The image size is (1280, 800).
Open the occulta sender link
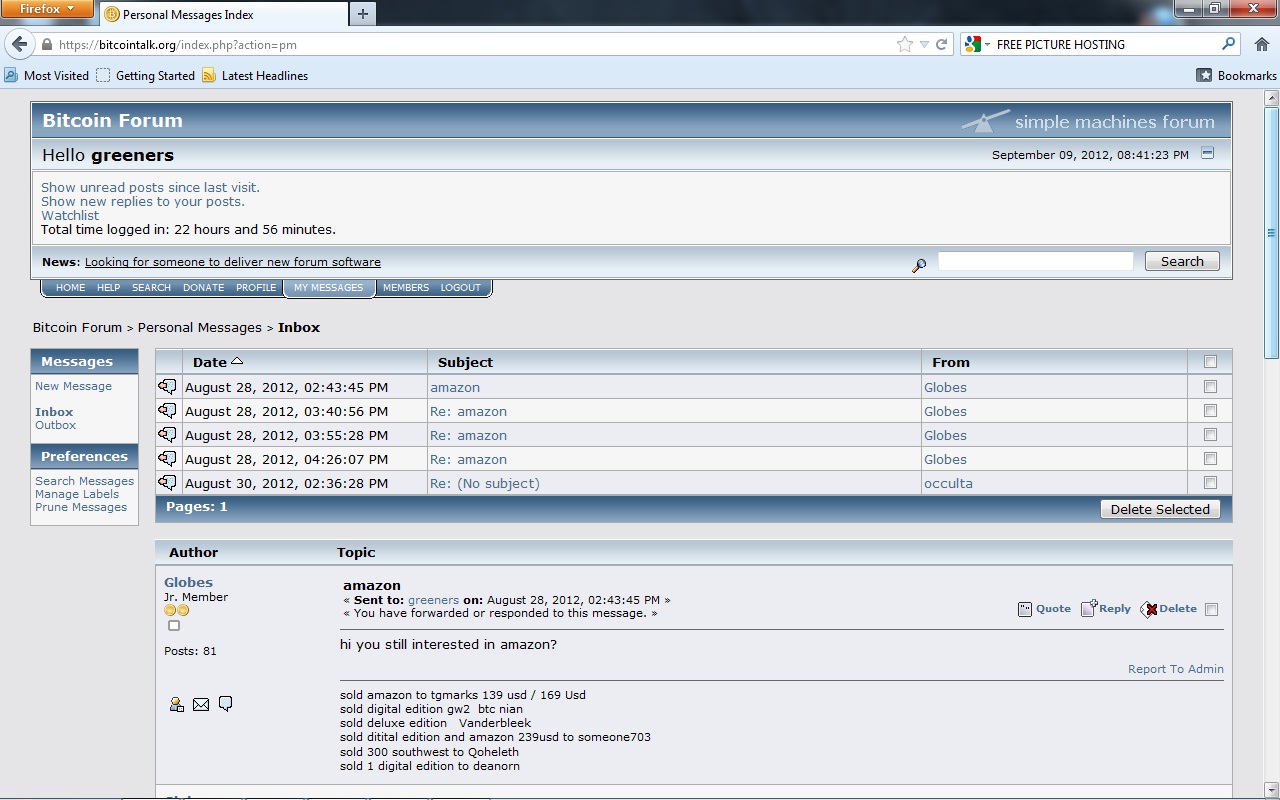coord(948,483)
